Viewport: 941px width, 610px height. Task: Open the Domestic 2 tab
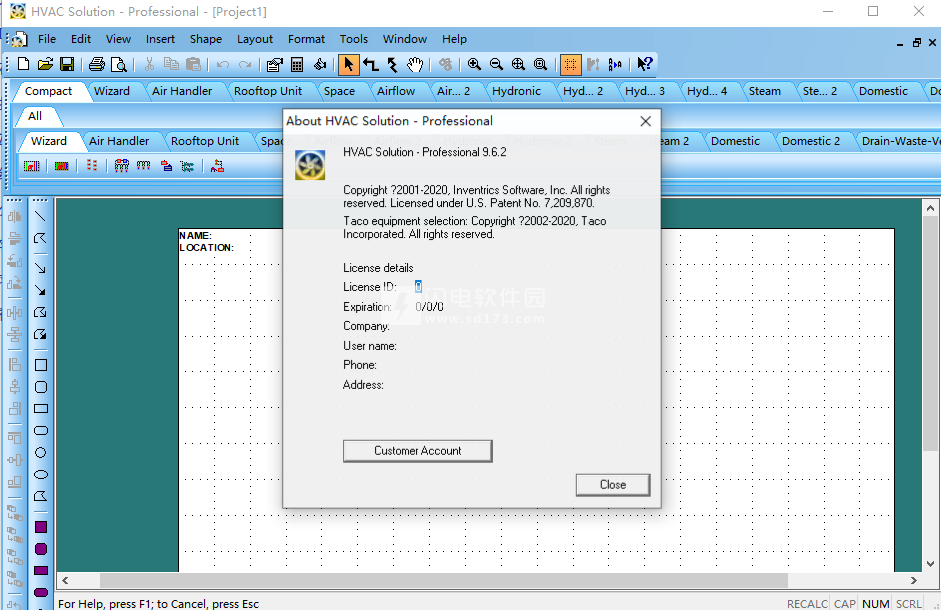(x=811, y=141)
